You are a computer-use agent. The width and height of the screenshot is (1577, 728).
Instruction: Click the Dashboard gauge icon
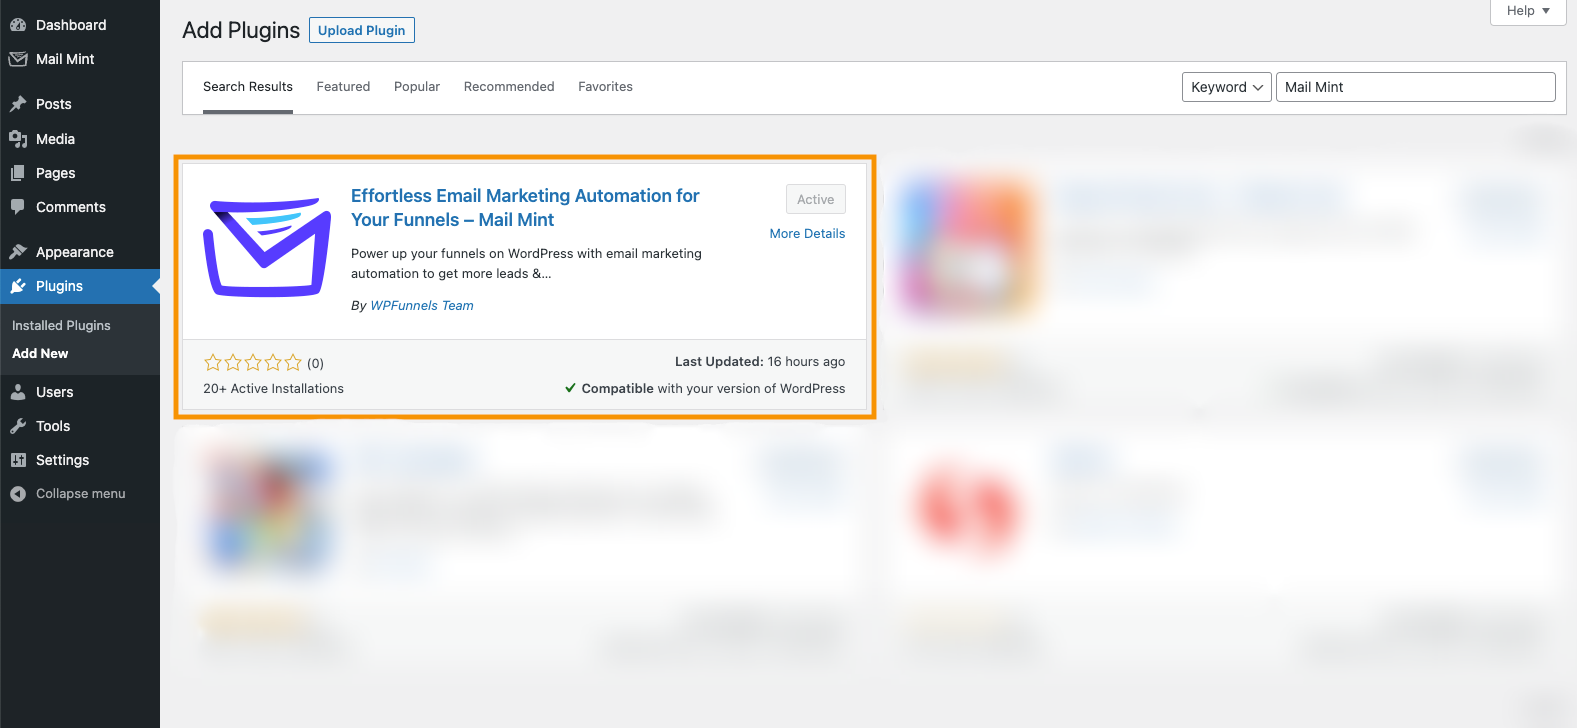pyautogui.click(x=18, y=25)
